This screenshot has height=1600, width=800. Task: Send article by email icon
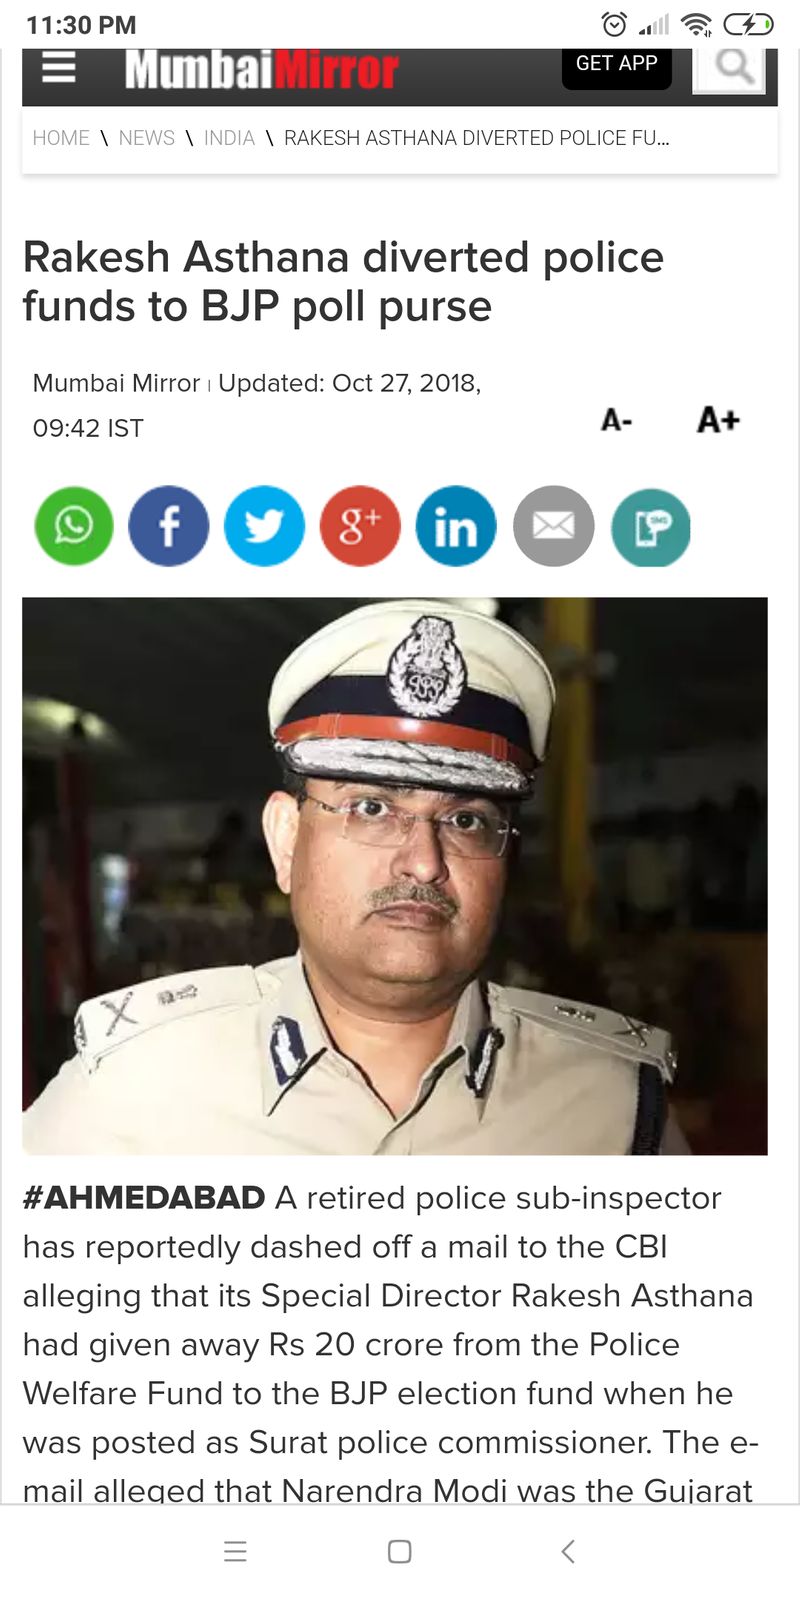pyautogui.click(x=553, y=526)
